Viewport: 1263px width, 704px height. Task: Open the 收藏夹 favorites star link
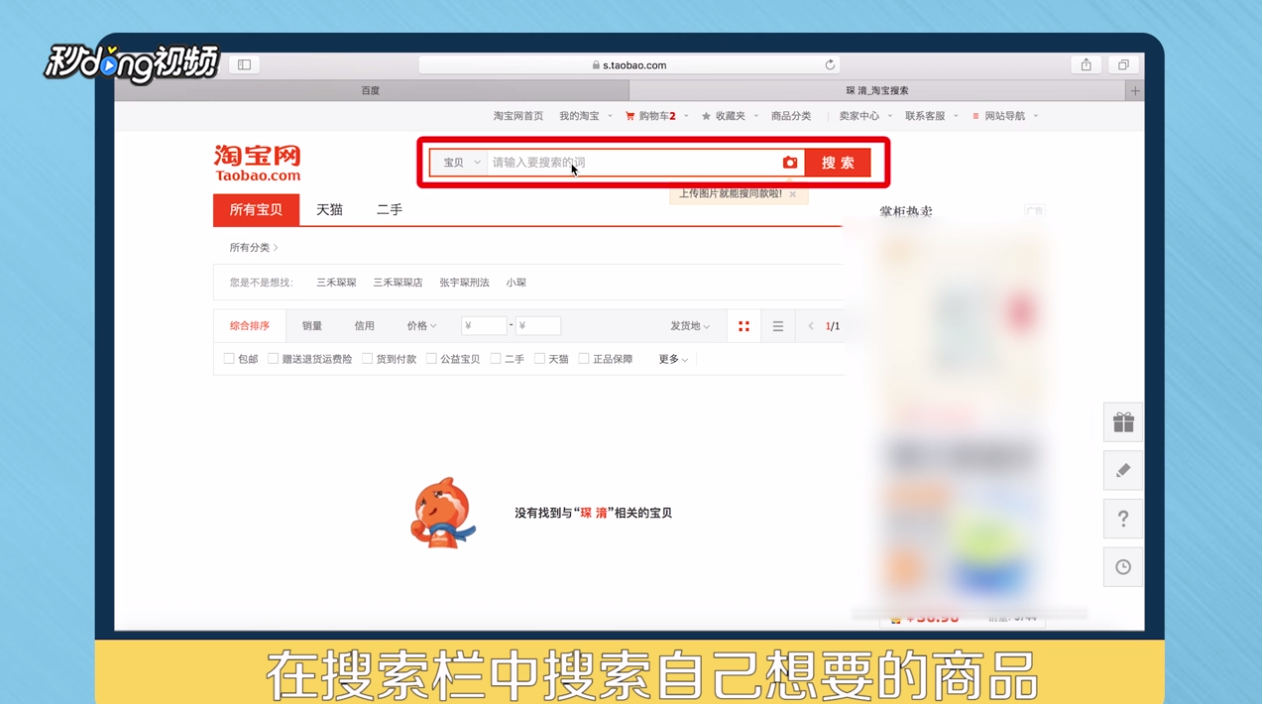pos(723,116)
